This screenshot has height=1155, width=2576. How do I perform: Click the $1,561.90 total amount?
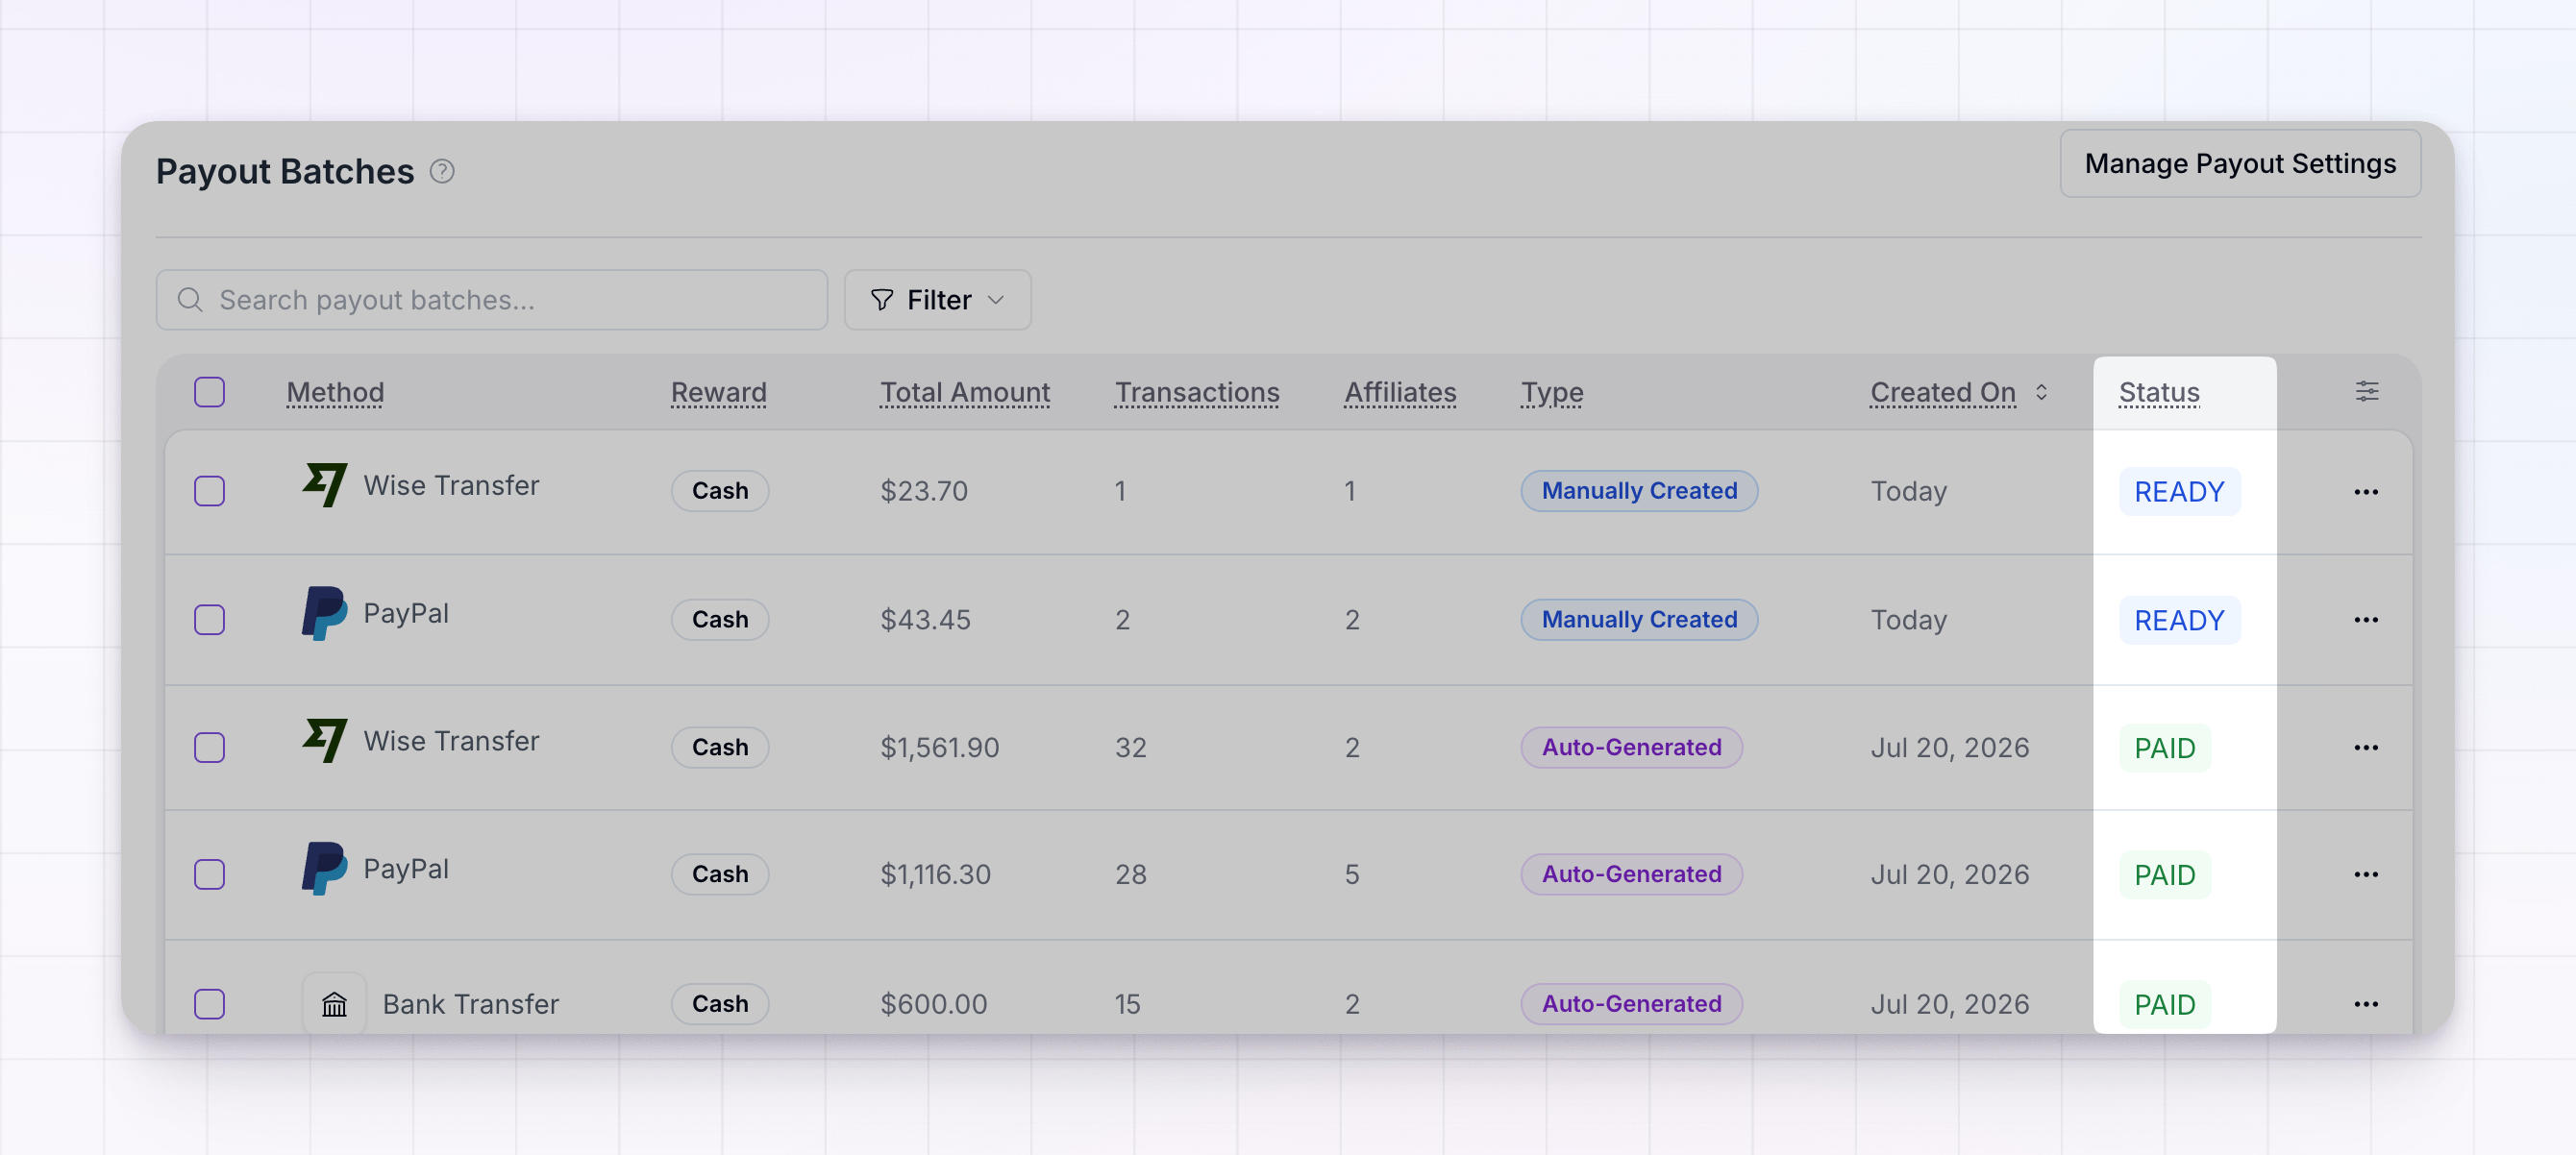pyautogui.click(x=939, y=747)
